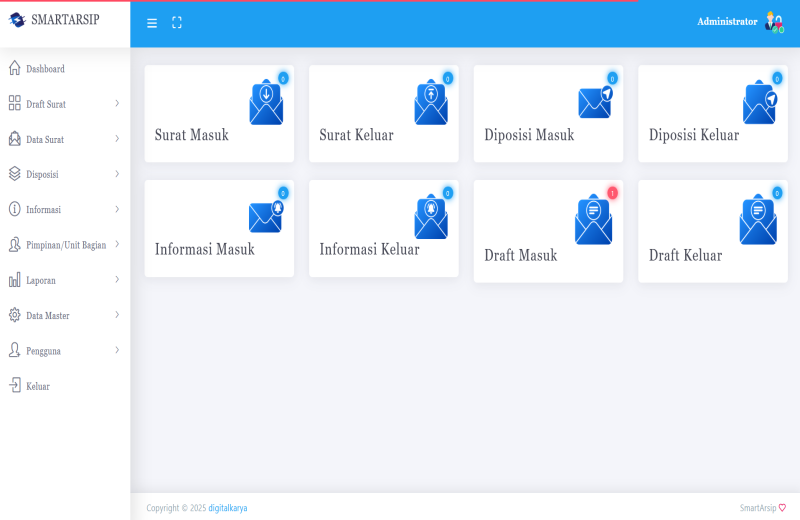Click the Surat Keluar envelope icon
This screenshot has width=800, height=520.
pos(431,103)
